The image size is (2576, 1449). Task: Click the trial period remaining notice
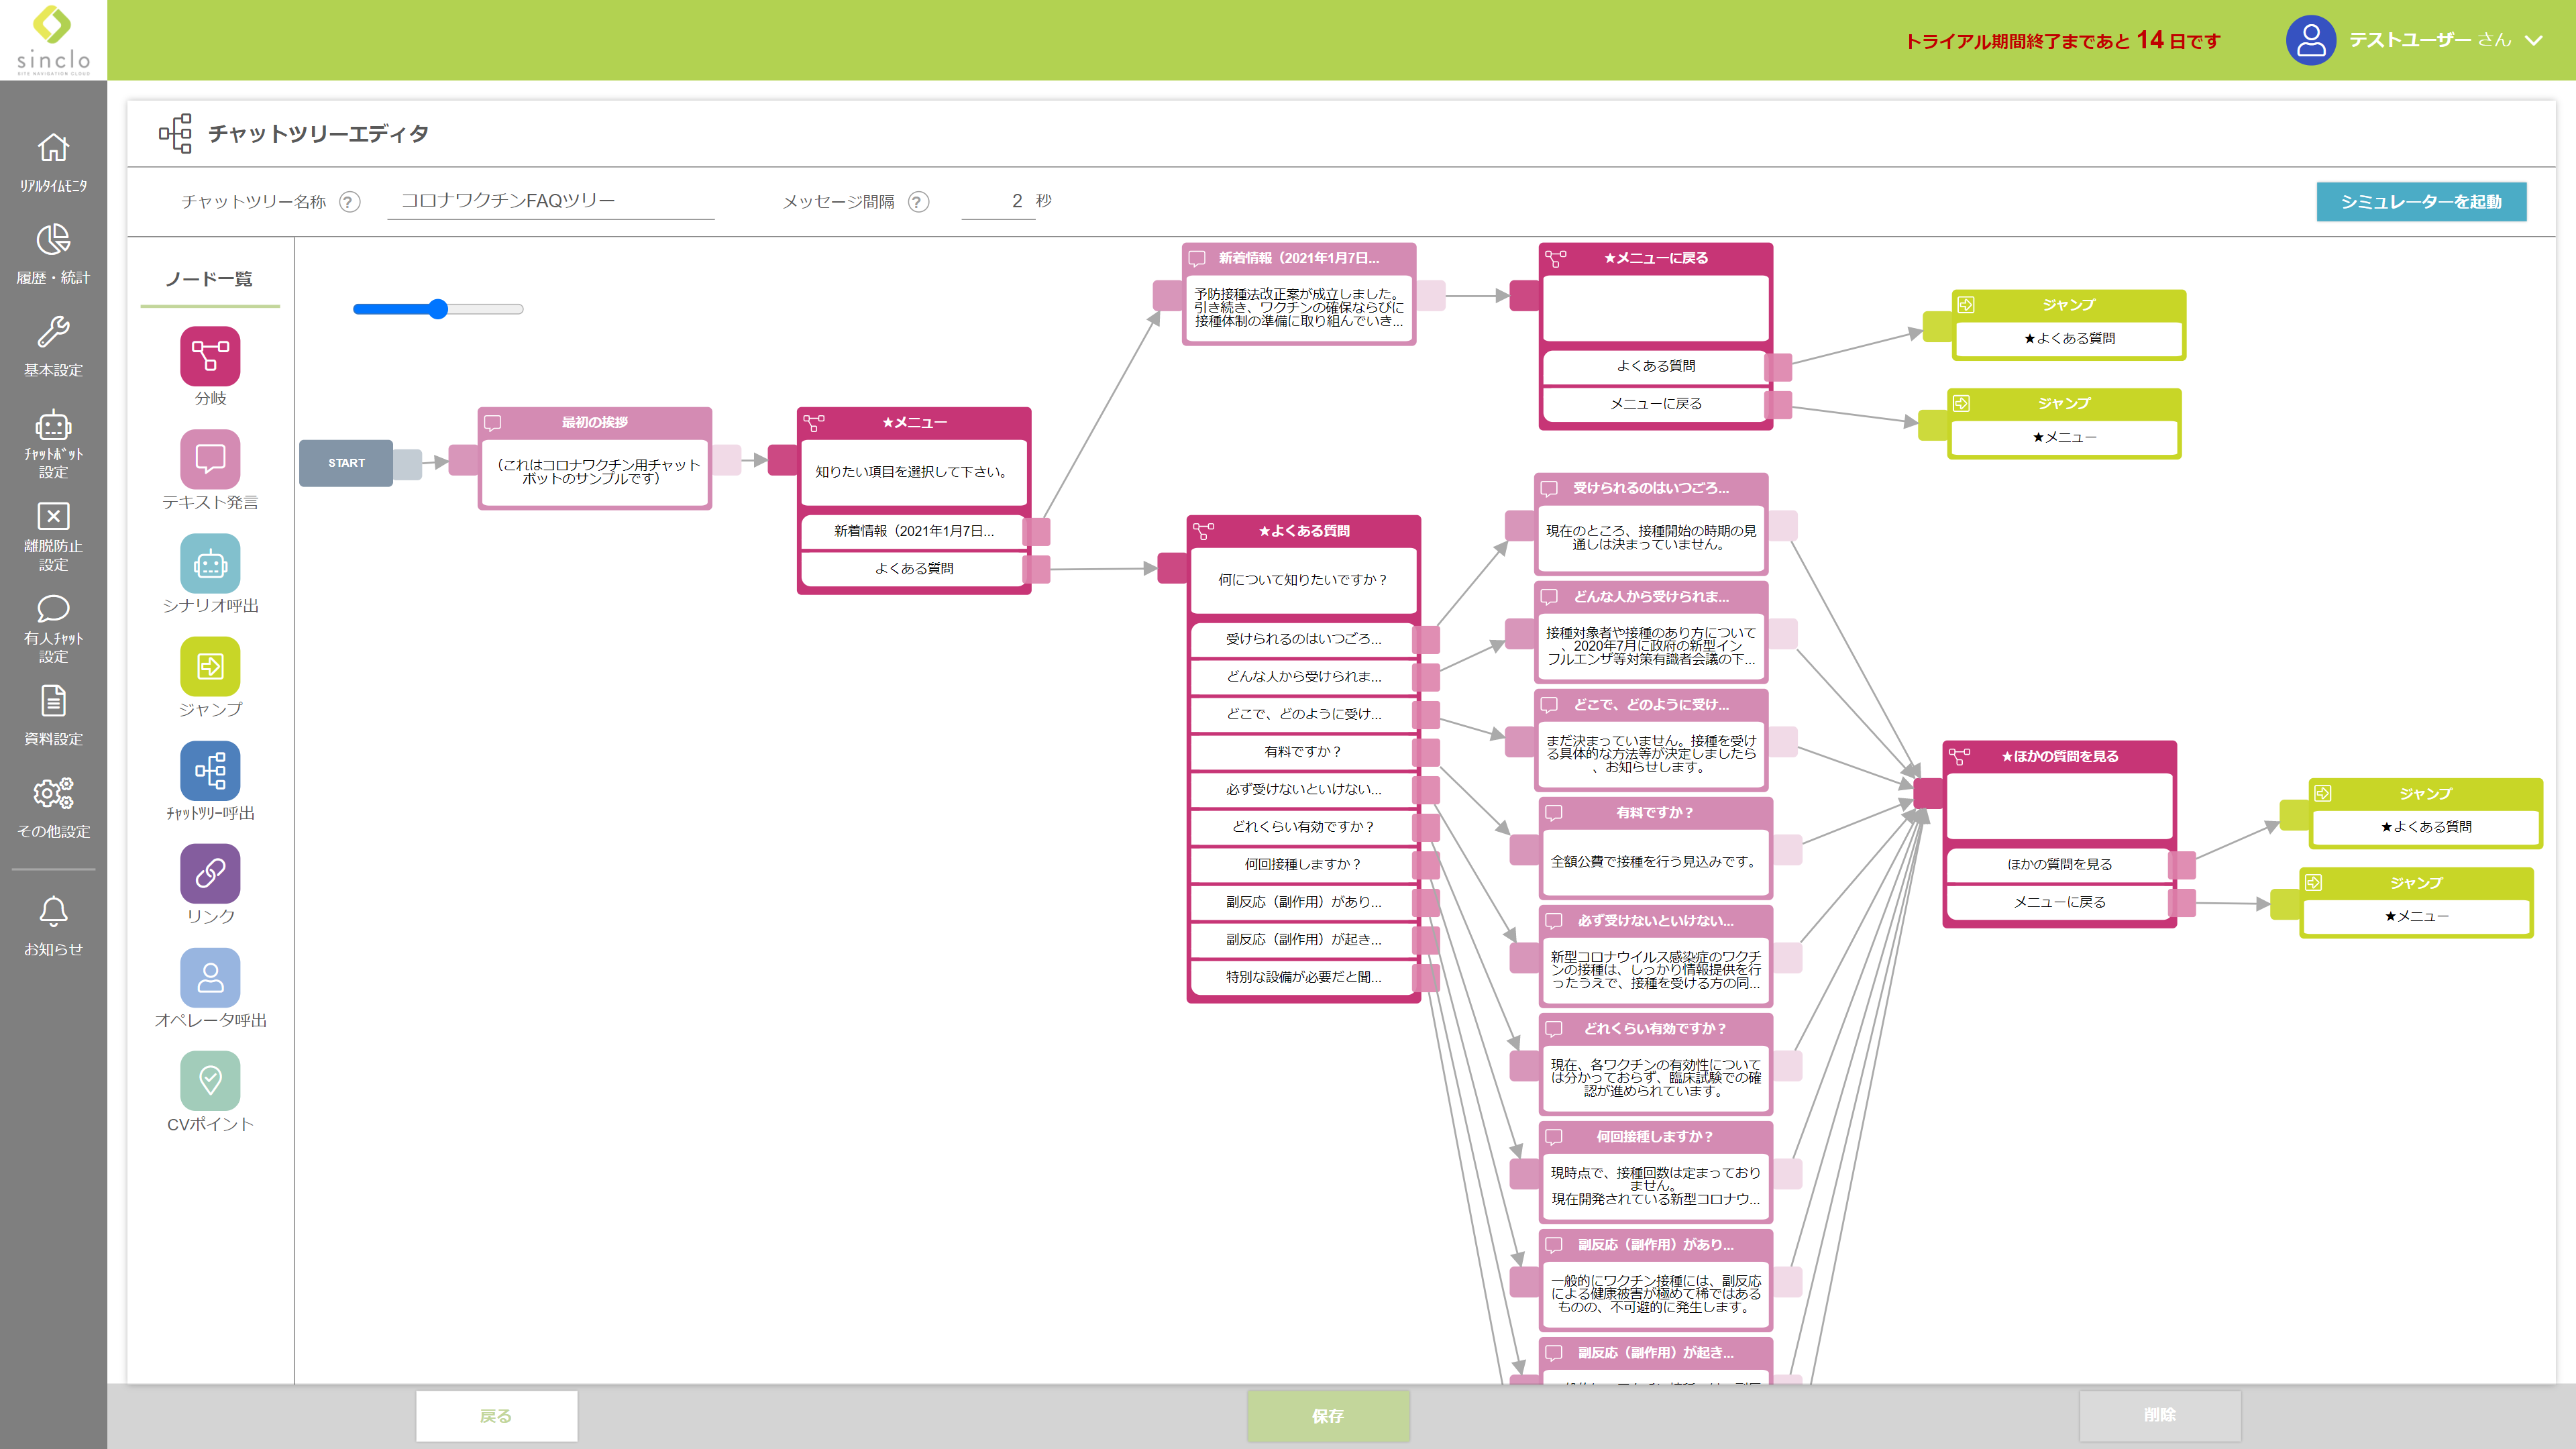click(x=2062, y=40)
